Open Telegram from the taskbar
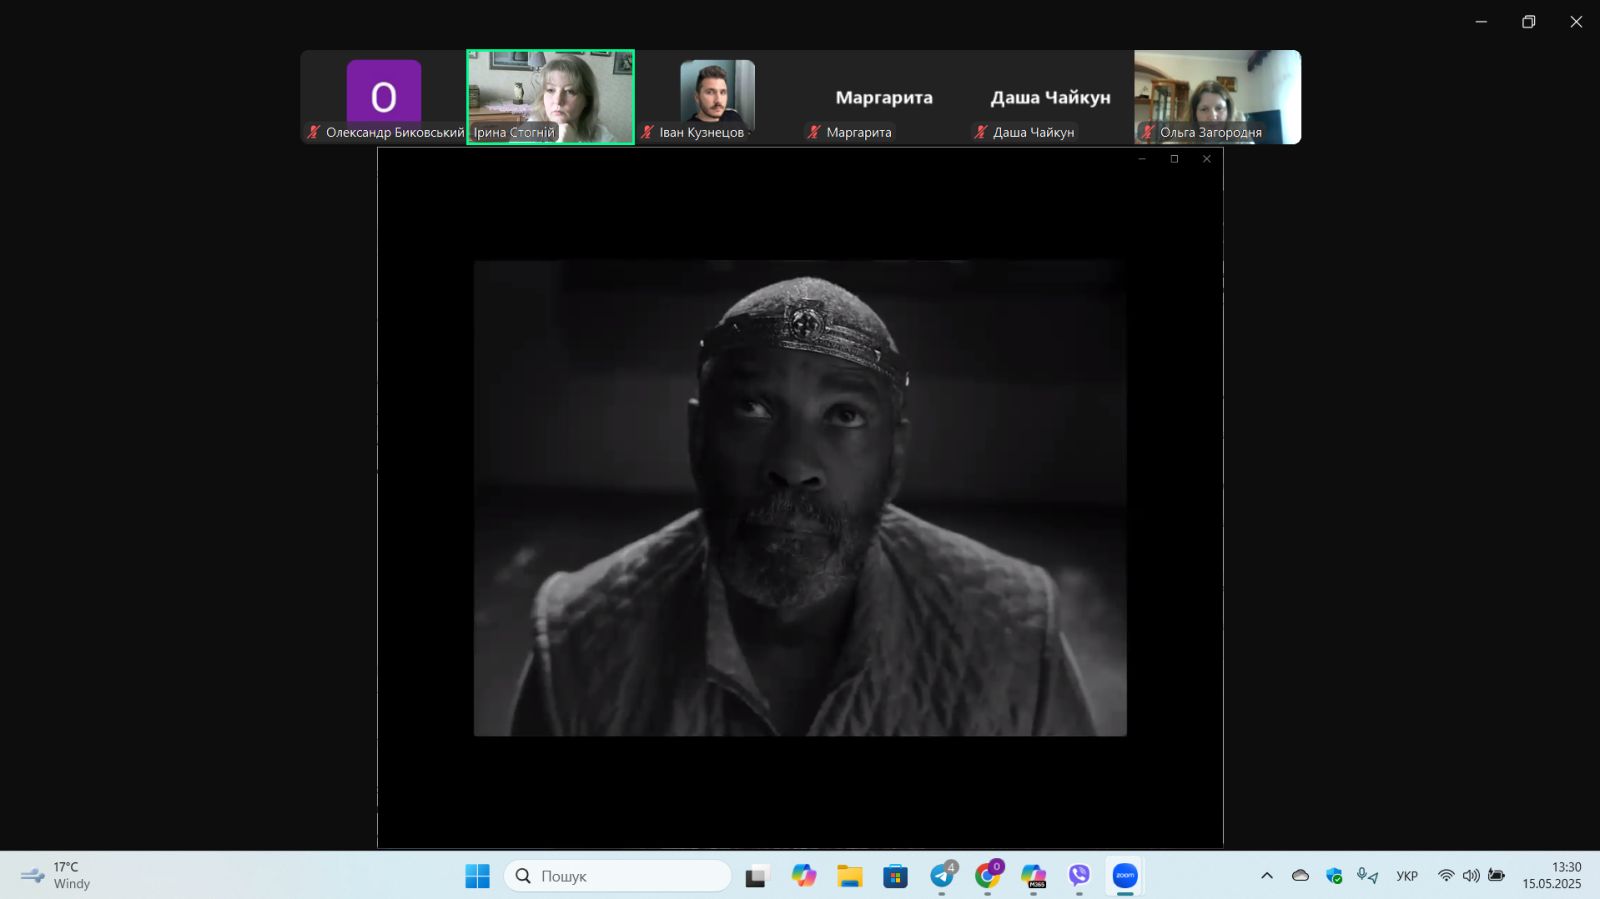1600x899 pixels. pos(942,876)
